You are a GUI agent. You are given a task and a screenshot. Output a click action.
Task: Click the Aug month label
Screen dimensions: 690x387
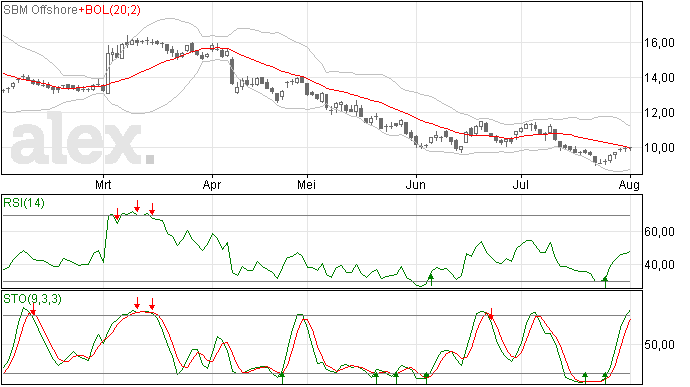pos(629,185)
